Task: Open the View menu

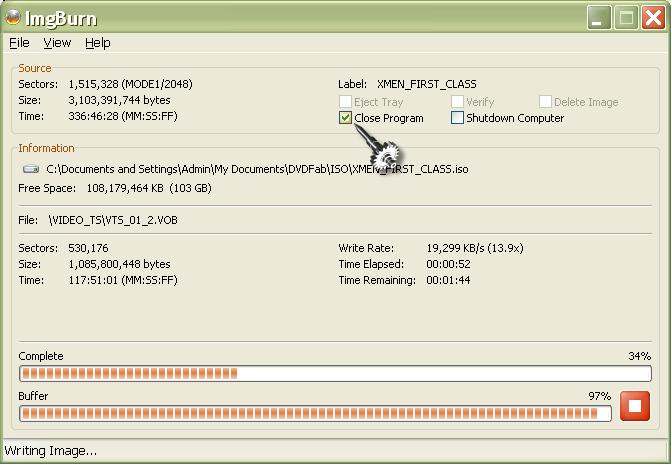Action: pyautogui.click(x=57, y=43)
